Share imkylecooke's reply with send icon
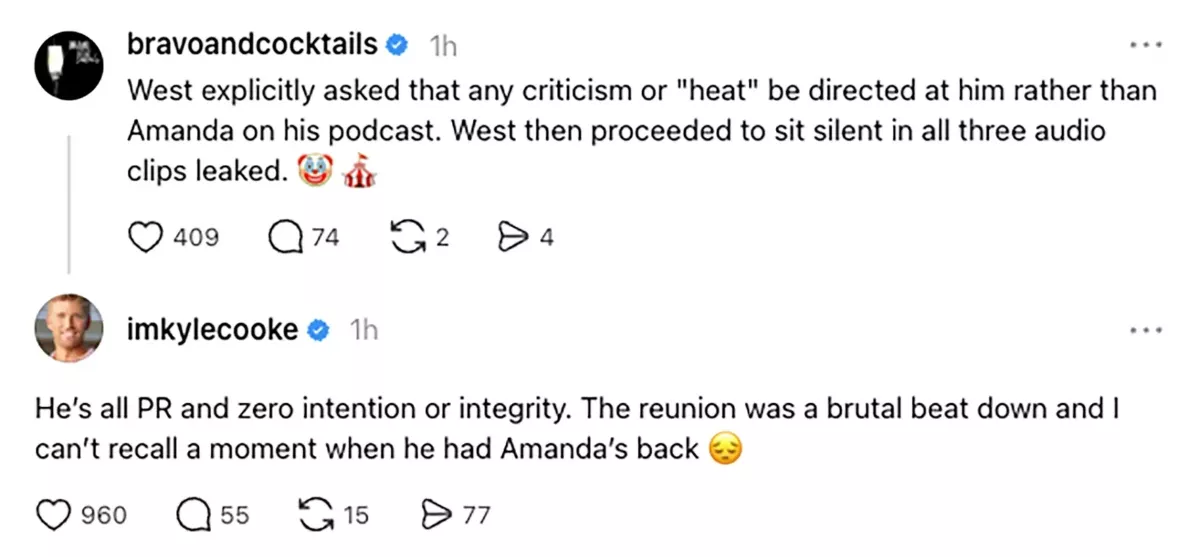1200x557 pixels. click(436, 515)
